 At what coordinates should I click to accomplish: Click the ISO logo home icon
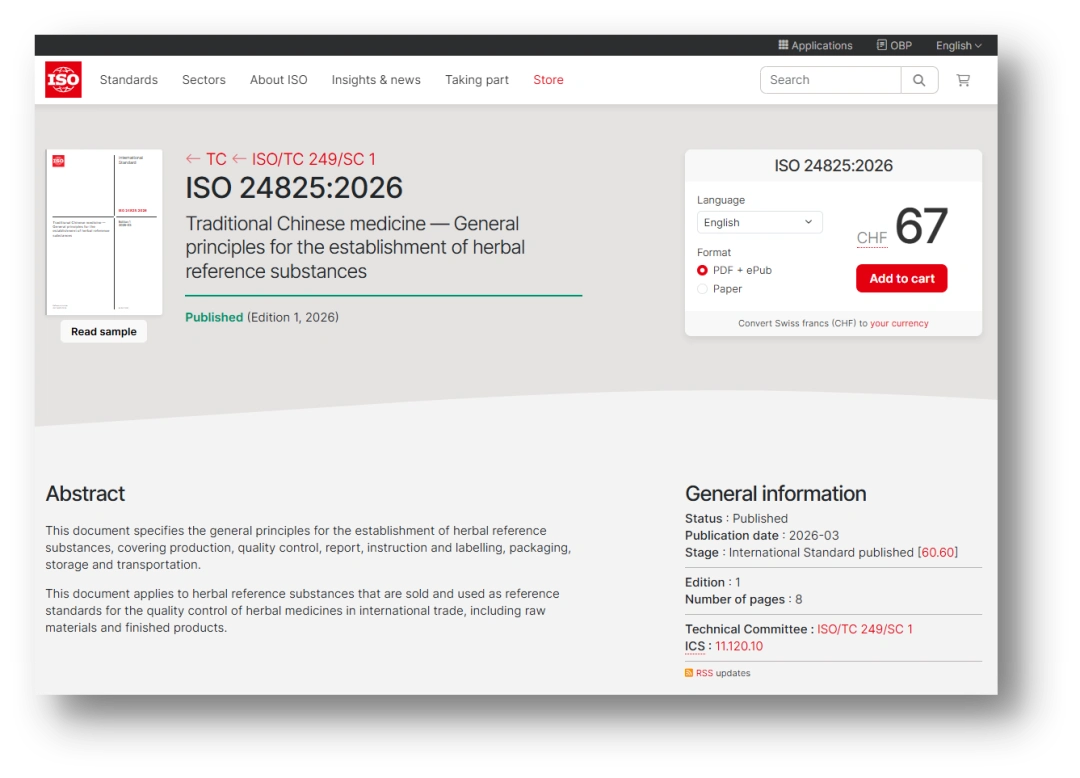tap(63, 80)
